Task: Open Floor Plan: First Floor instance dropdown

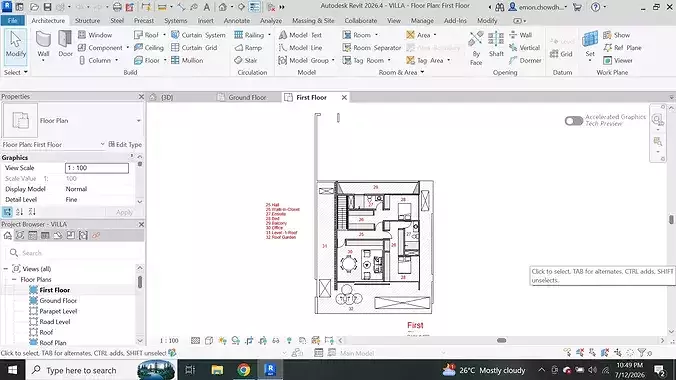Action: [x=102, y=144]
